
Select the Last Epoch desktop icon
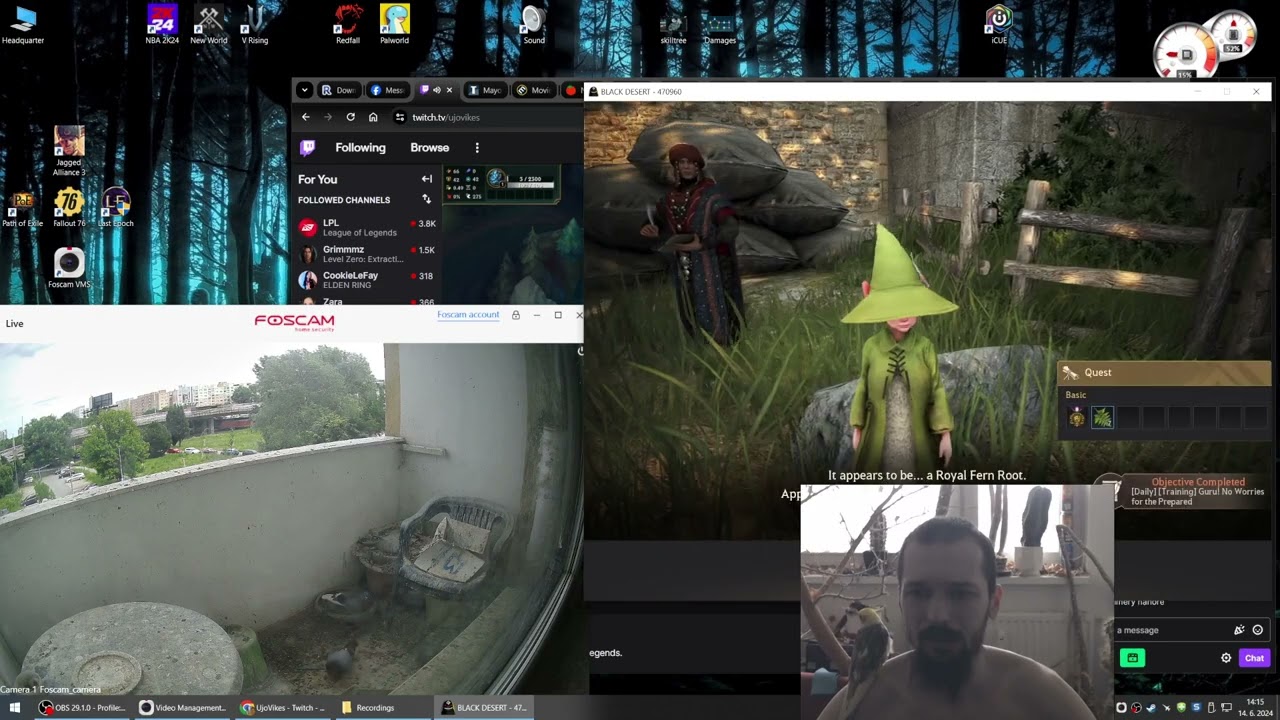pos(116,207)
